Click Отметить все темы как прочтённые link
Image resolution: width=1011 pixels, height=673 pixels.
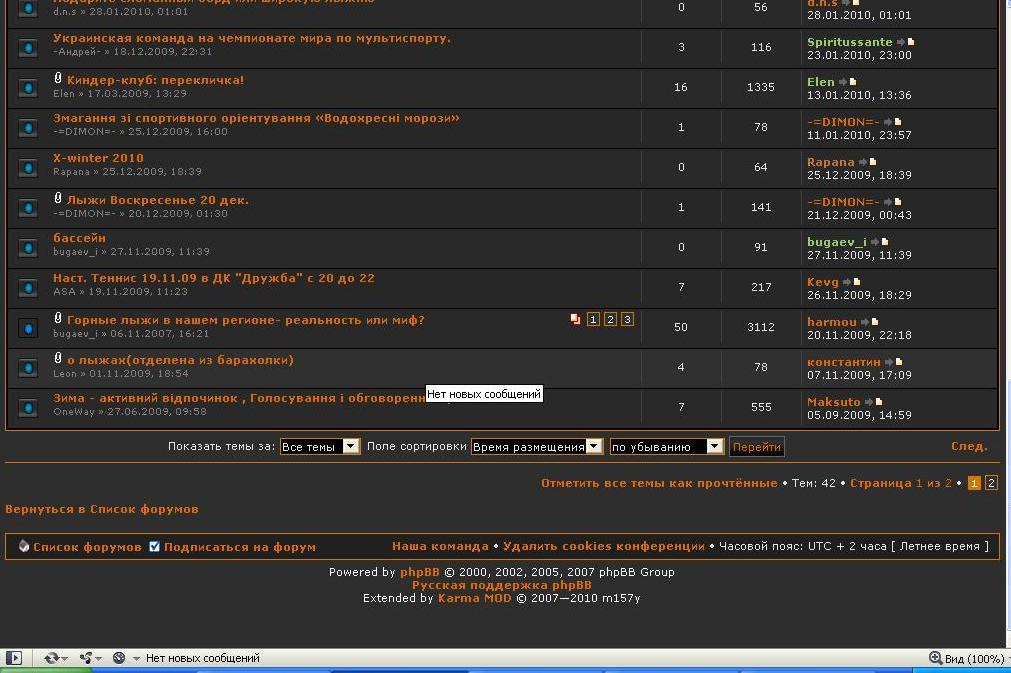coord(659,483)
